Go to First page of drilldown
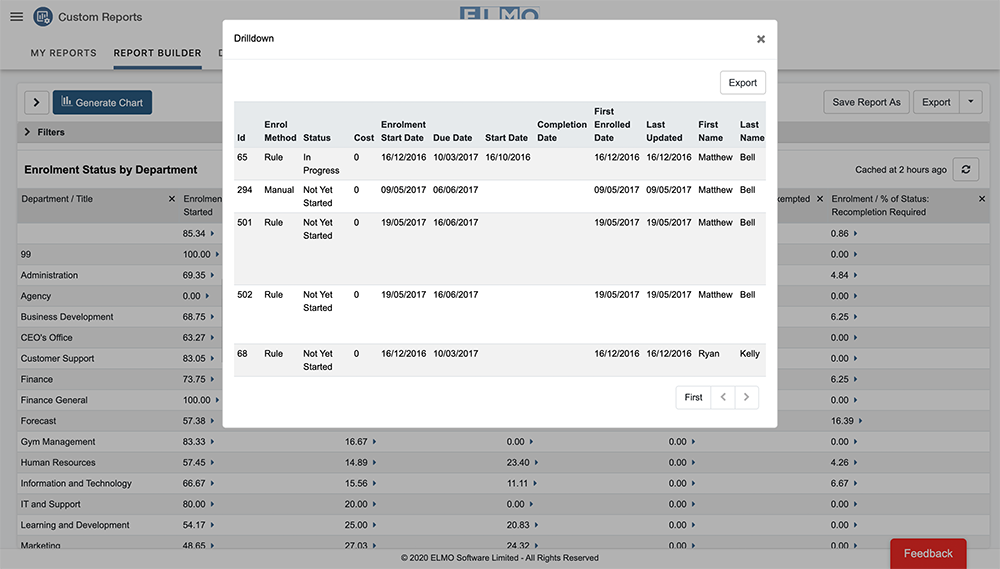1000x569 pixels. (x=693, y=397)
